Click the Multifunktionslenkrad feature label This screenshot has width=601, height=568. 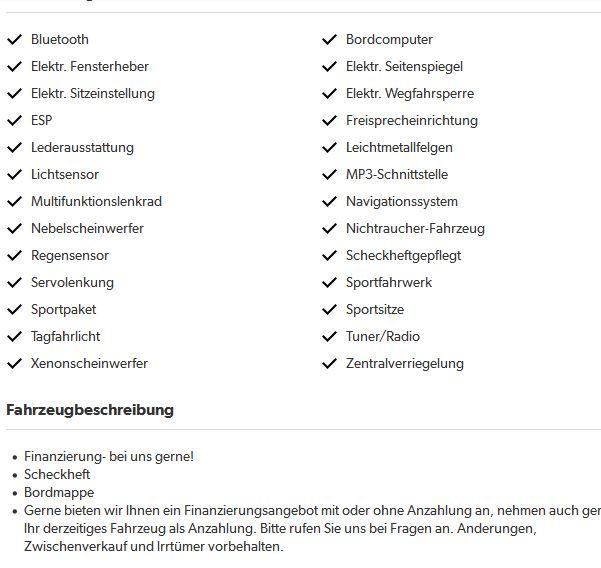[96, 202]
